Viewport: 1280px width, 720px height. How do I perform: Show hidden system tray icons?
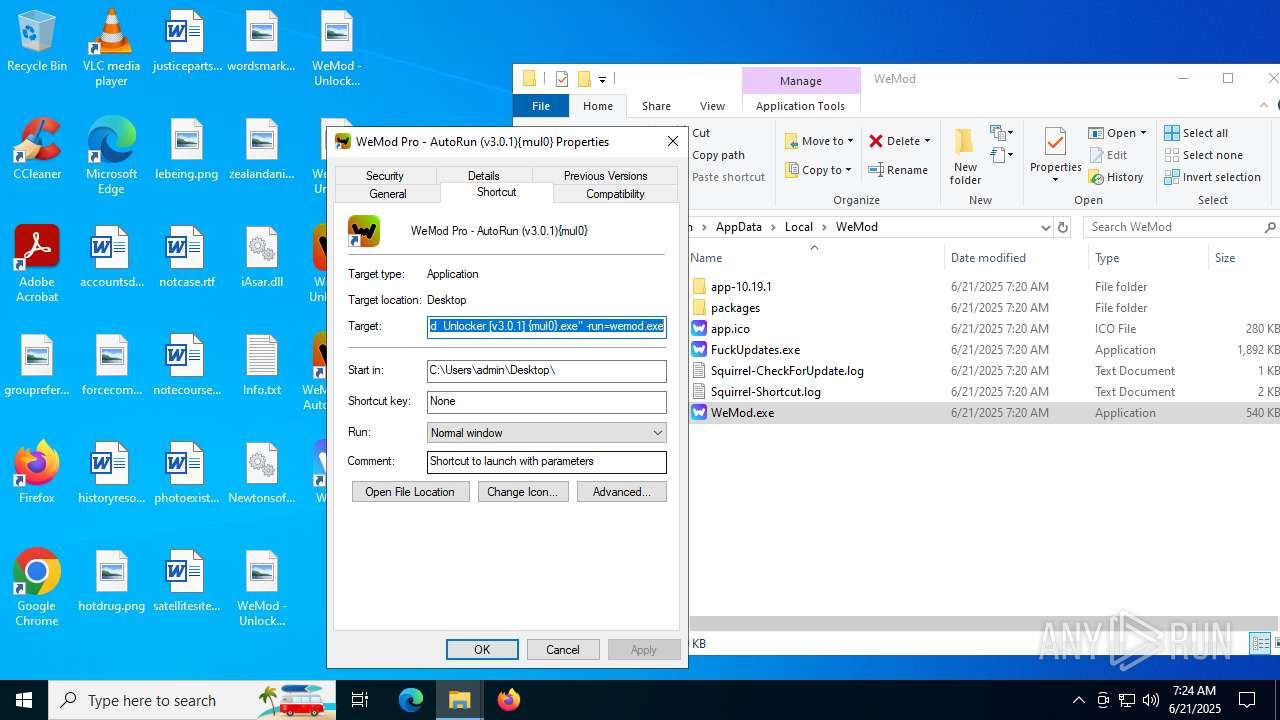coord(1079,700)
